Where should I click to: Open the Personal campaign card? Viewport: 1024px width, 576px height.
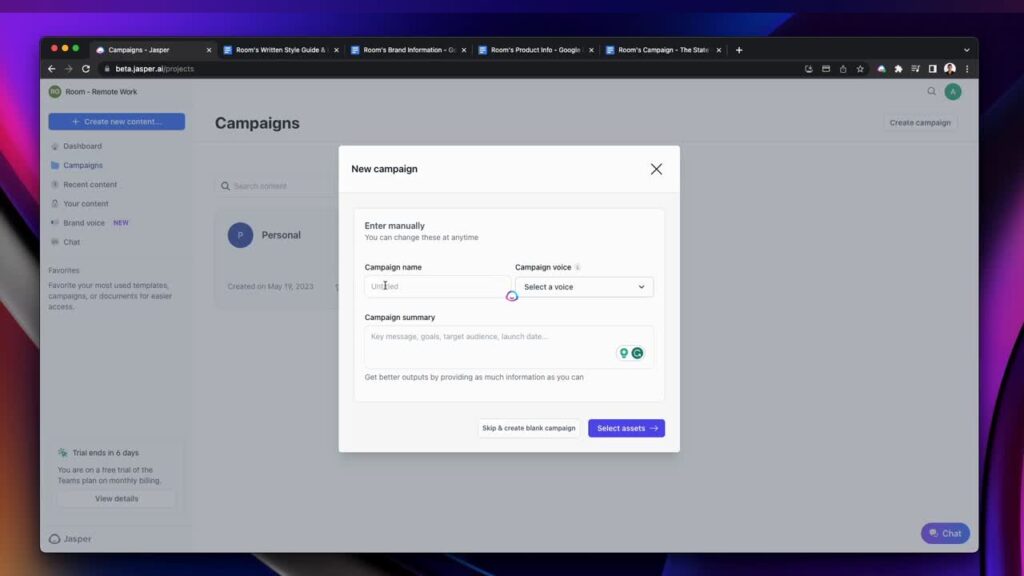point(277,258)
